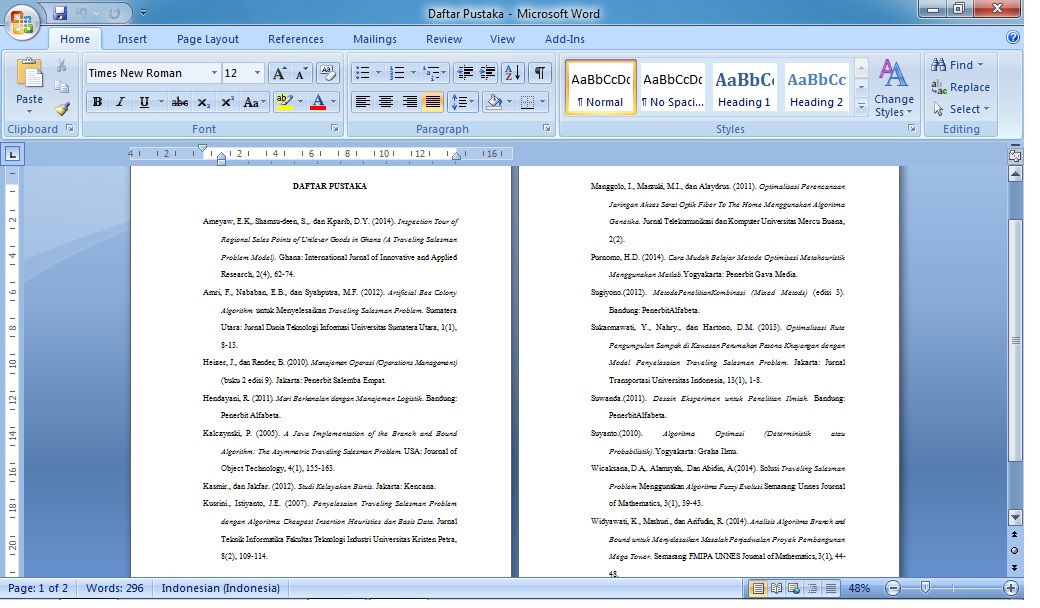Click the zoom slider thumb
1040x608 pixels.
(x=925, y=587)
